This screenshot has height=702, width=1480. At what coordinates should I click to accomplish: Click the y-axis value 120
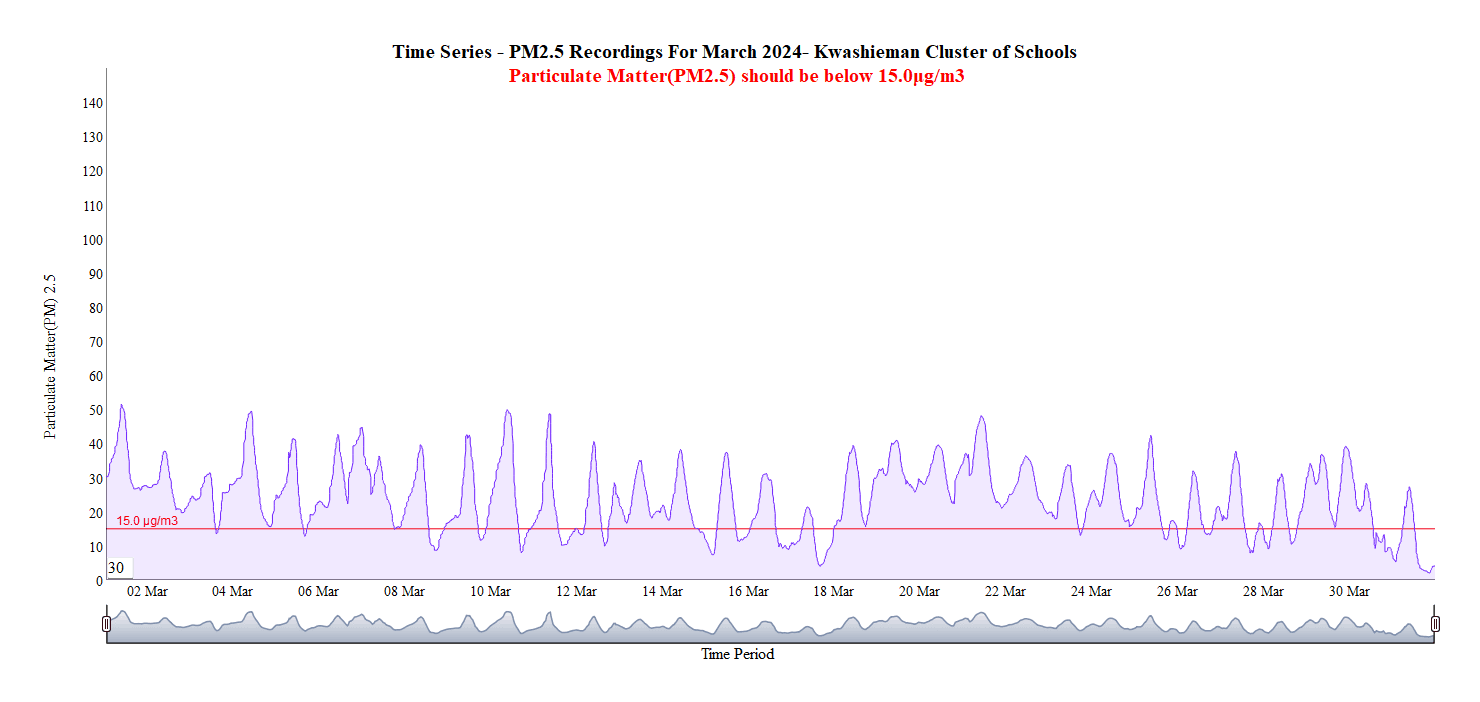93,172
